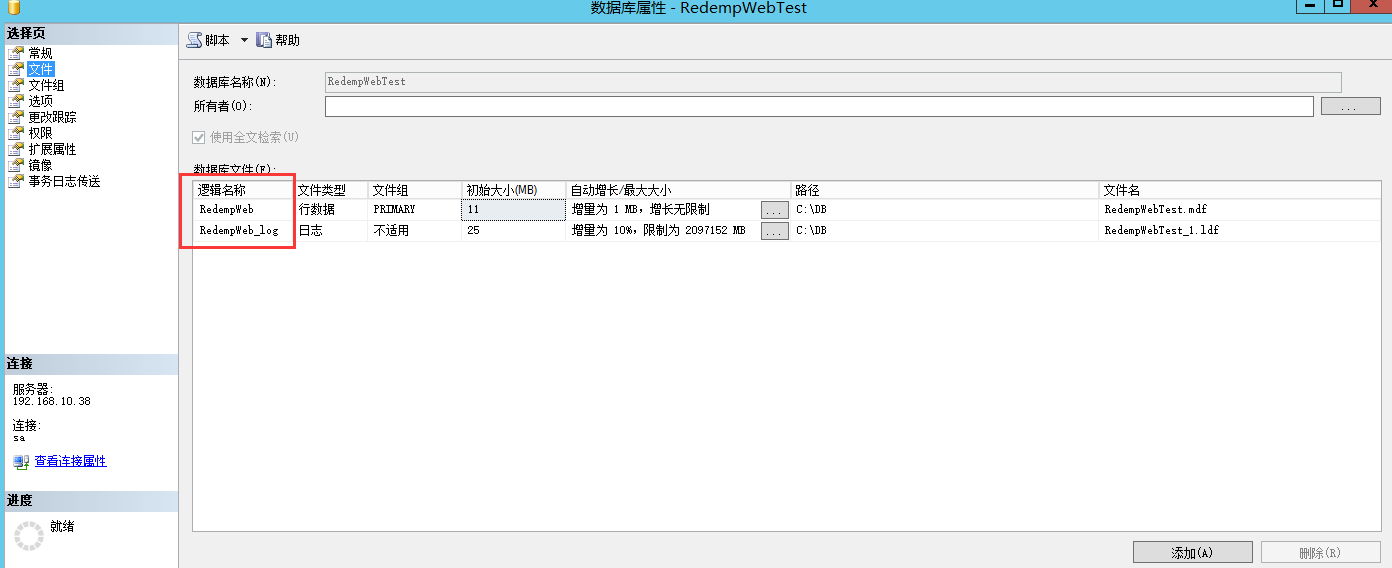1392x568 pixels.
Task: Open autogrowth settings for RedempWeb data file
Action: pos(774,210)
